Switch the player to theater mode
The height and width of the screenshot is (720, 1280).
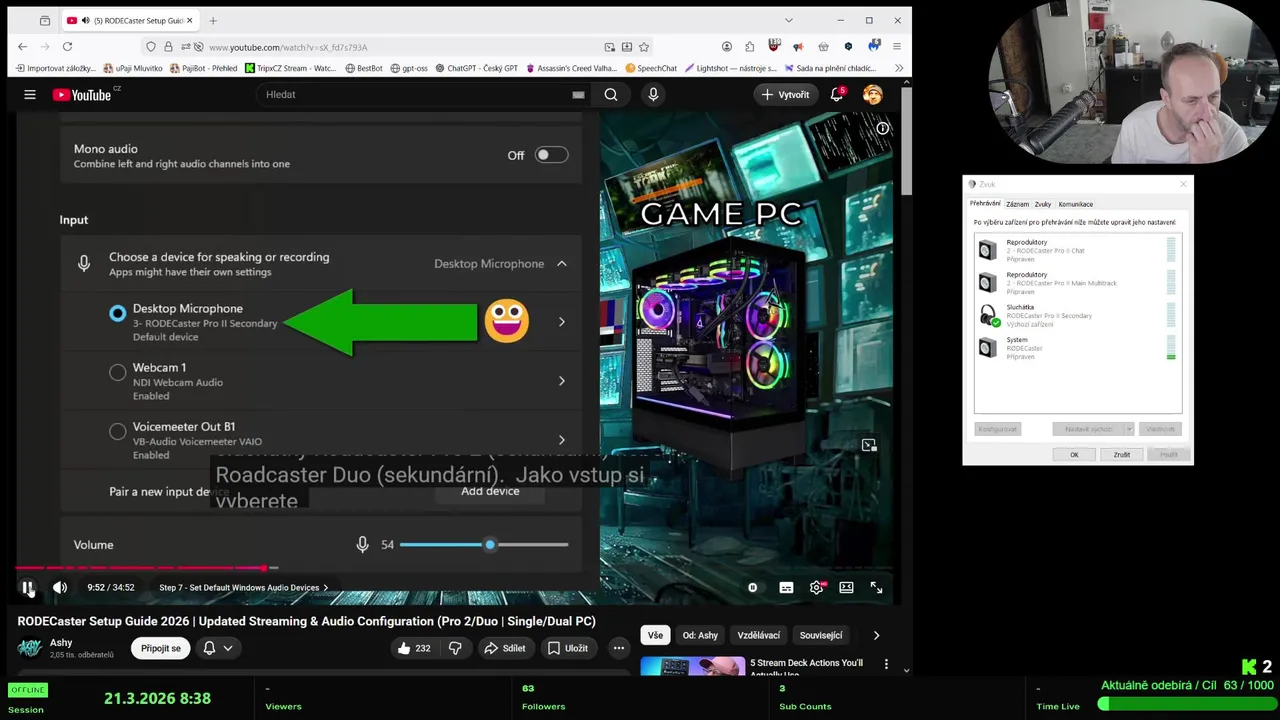click(x=846, y=588)
